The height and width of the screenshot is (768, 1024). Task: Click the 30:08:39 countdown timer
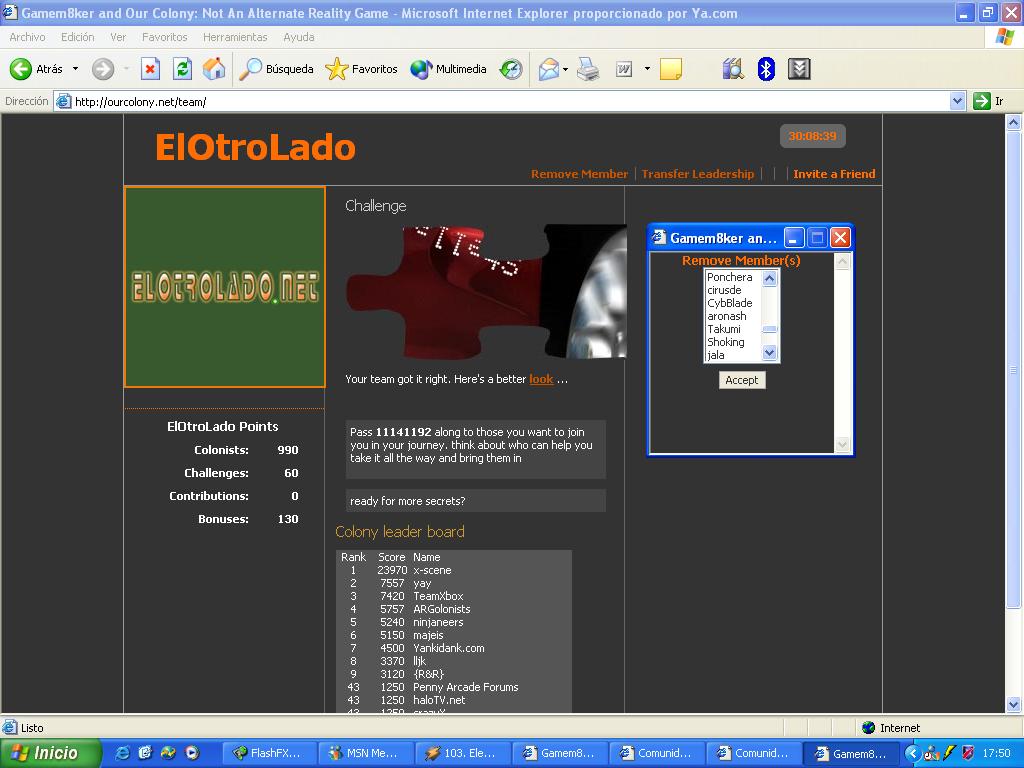(812, 136)
